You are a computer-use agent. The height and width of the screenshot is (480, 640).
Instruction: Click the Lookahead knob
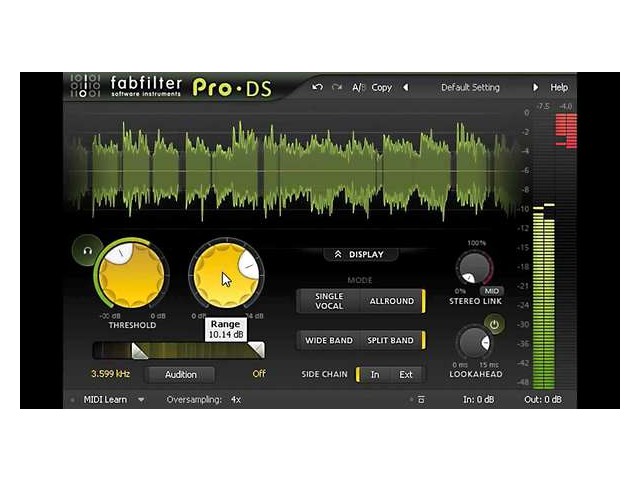pos(474,342)
